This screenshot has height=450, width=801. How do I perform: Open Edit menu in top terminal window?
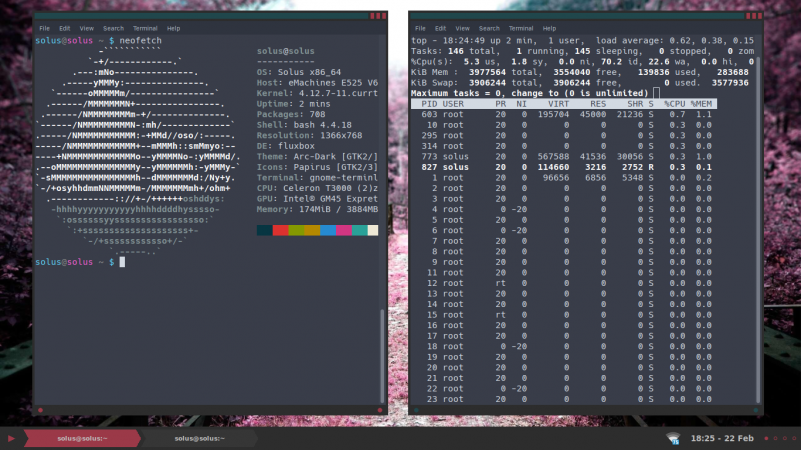(440, 29)
